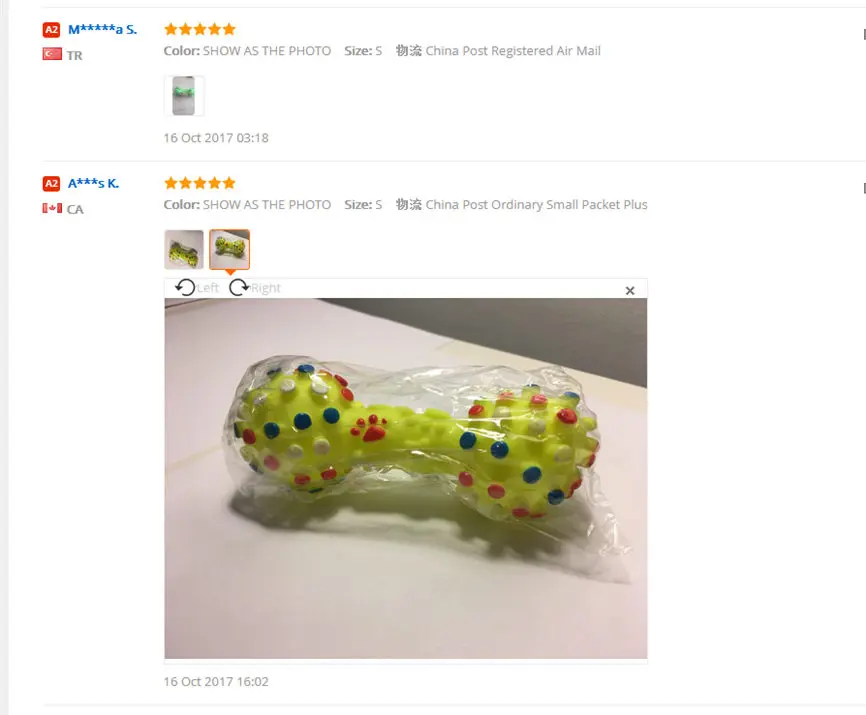Click 'China Post Registered Air Mail' text
Screen dimensions: 866x715
[x=513, y=51]
